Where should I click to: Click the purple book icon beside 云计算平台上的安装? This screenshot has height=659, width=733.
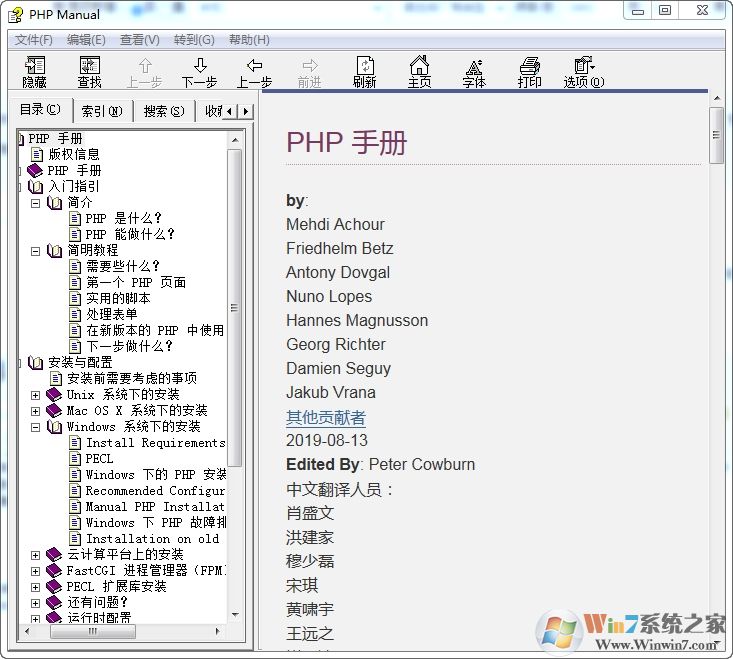pyautogui.click(x=54, y=555)
